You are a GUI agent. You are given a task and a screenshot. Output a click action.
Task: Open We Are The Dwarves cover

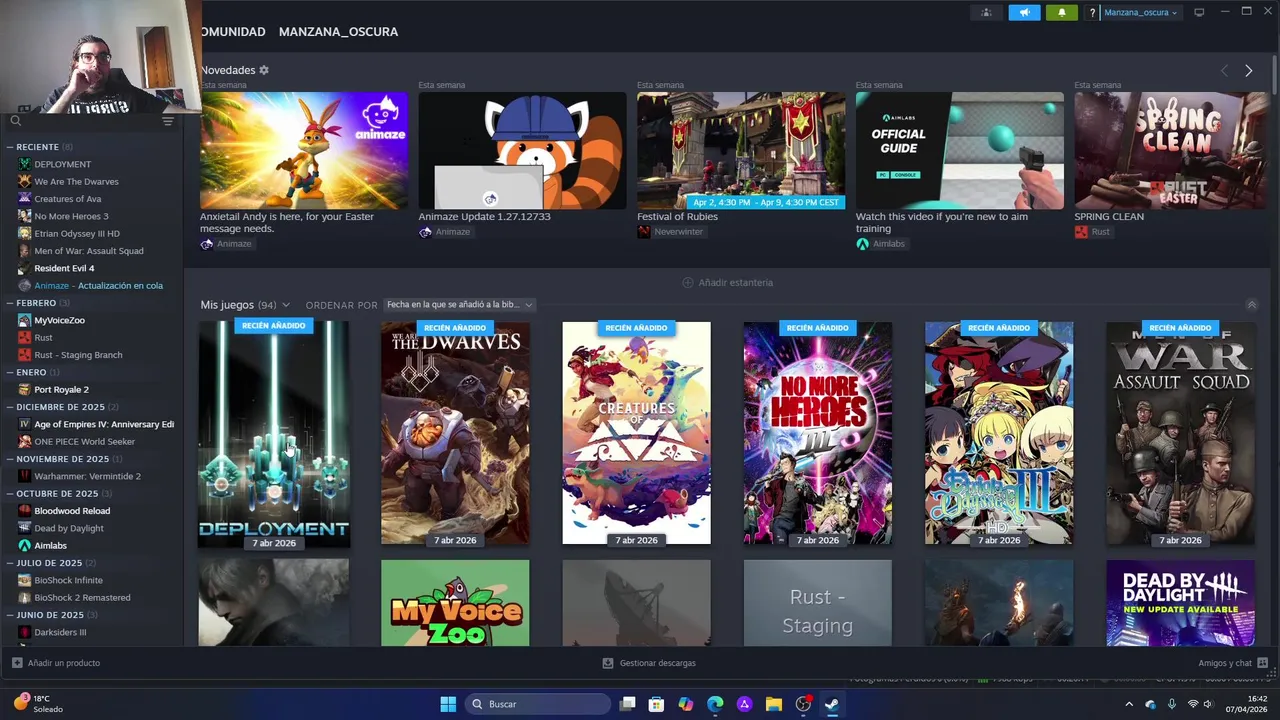coord(455,433)
